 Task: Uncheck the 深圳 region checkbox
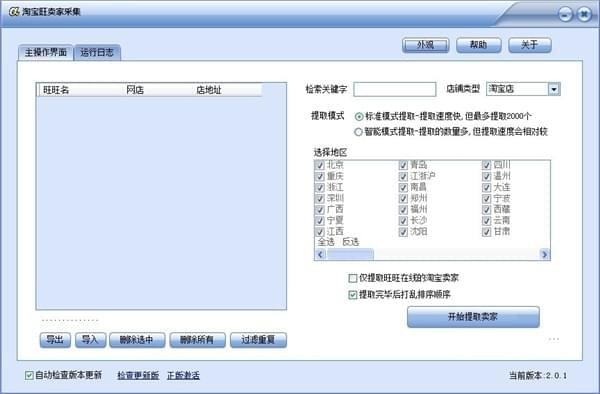pyautogui.click(x=320, y=199)
